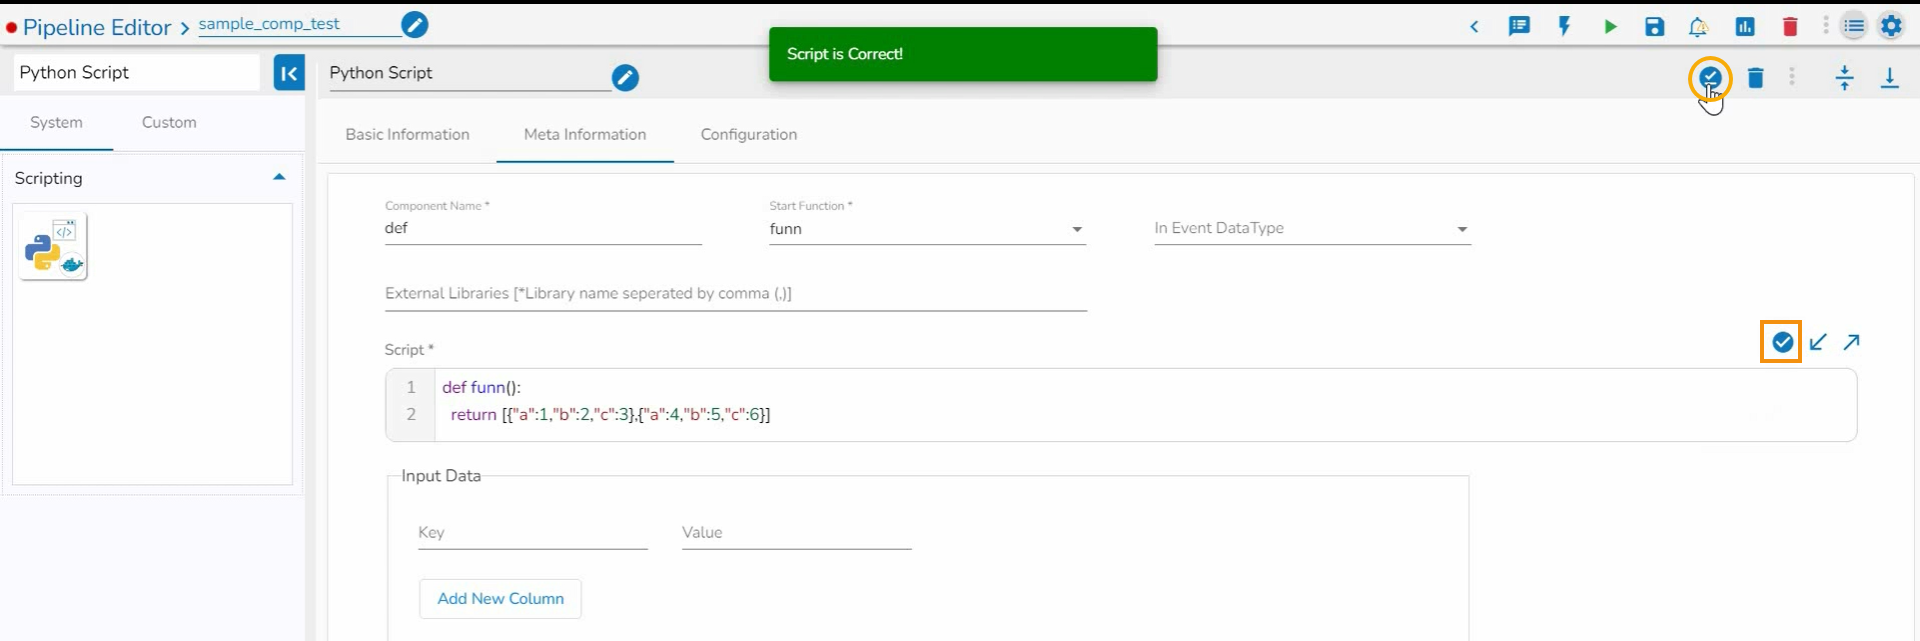Image resolution: width=1920 pixels, height=641 pixels.
Task: Switch to the Configuration tab
Action: (x=748, y=135)
